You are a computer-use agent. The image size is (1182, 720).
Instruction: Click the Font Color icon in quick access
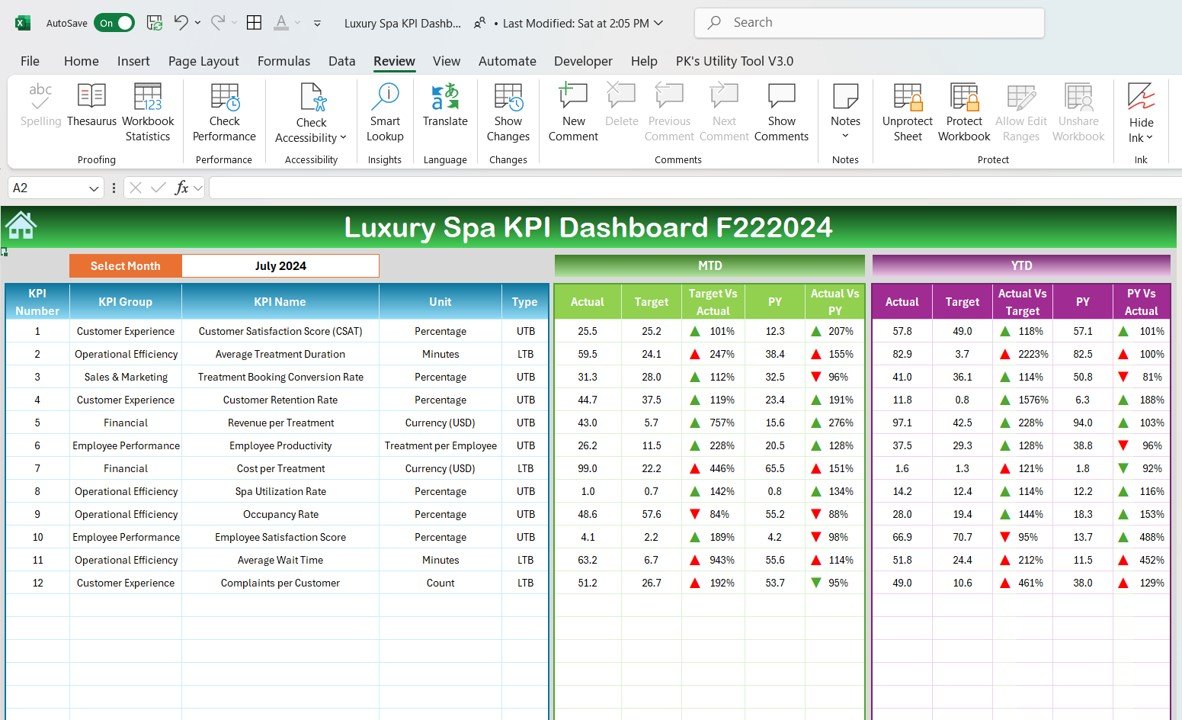pos(281,23)
